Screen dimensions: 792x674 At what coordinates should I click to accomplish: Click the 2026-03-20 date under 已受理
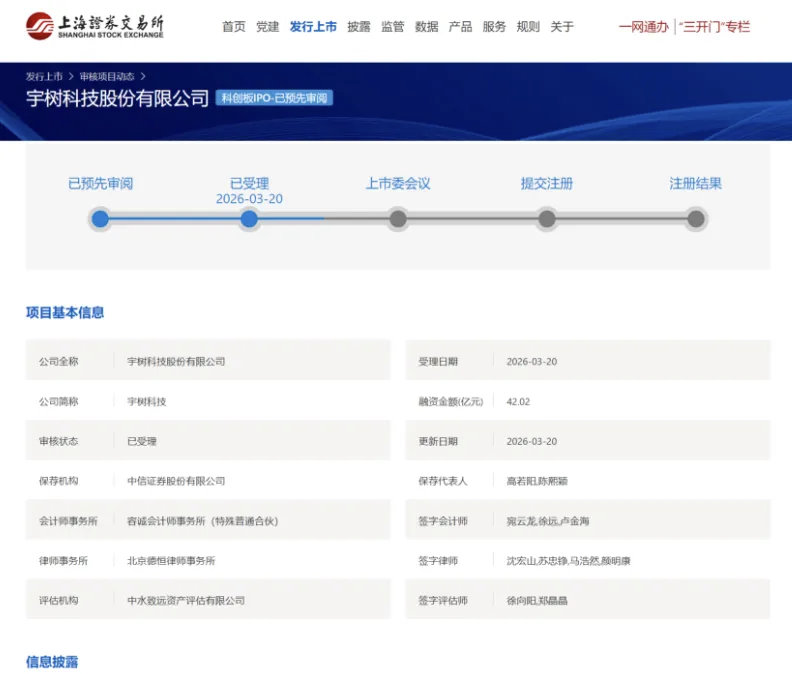click(250, 199)
